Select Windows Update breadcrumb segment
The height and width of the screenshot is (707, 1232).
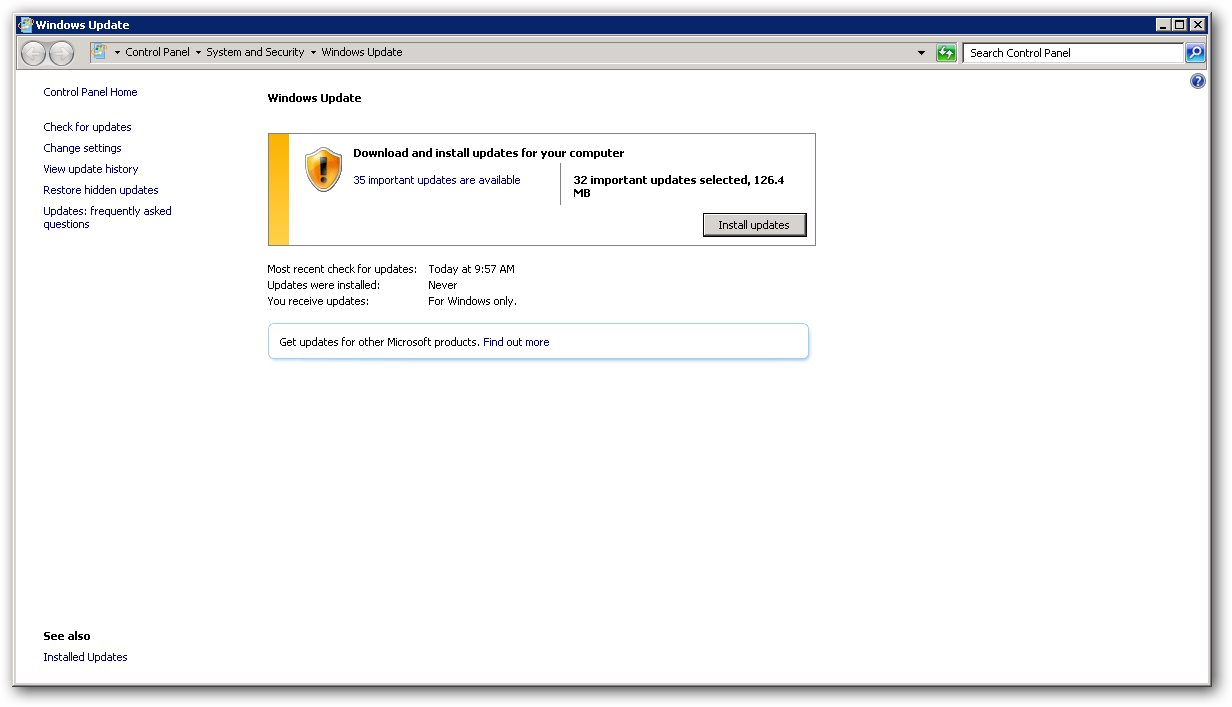pyautogui.click(x=362, y=53)
